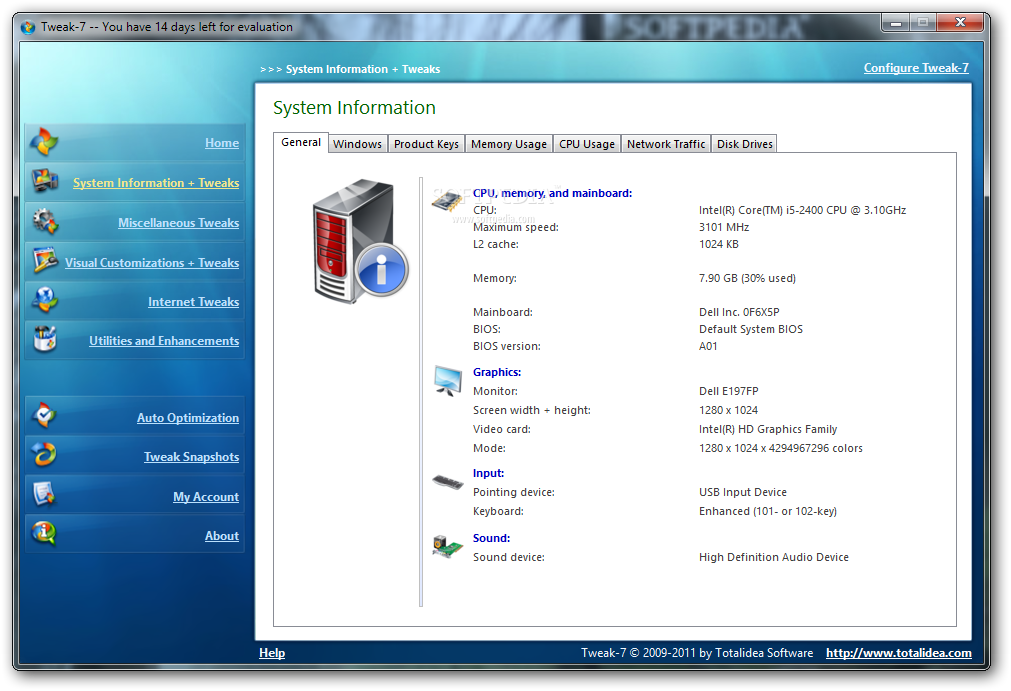
Task: Click the High Definition Audio Device value
Action: pos(774,558)
